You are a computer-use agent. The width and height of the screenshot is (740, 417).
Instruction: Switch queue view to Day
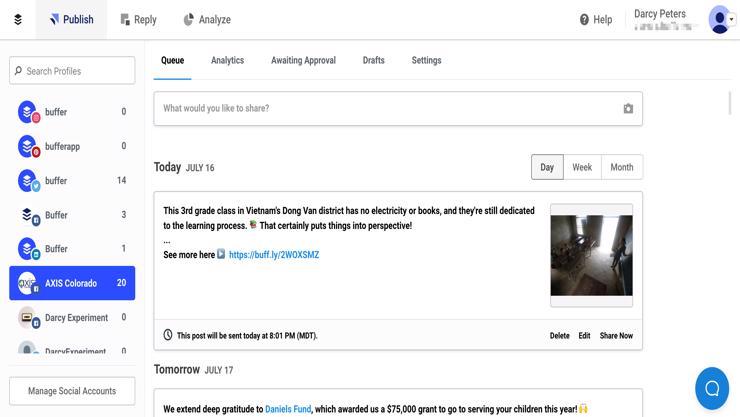coord(547,167)
